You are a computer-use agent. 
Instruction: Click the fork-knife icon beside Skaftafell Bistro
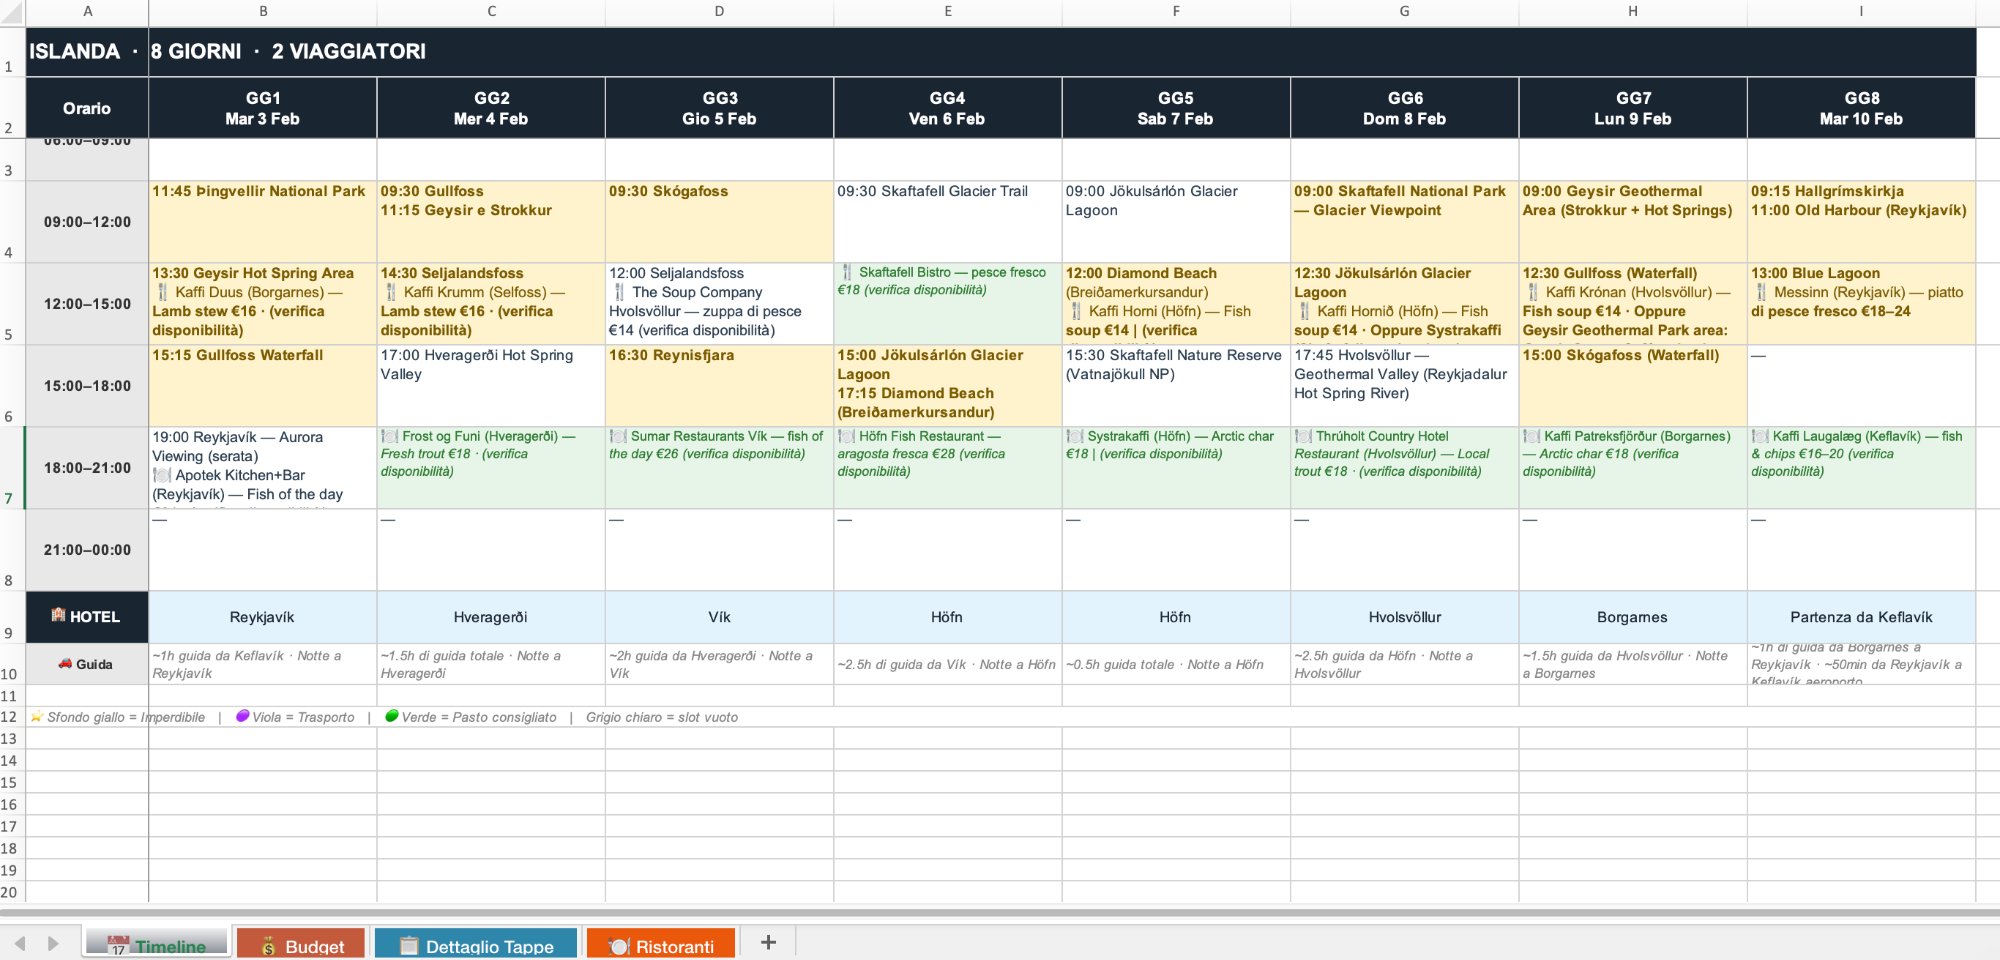click(x=848, y=272)
